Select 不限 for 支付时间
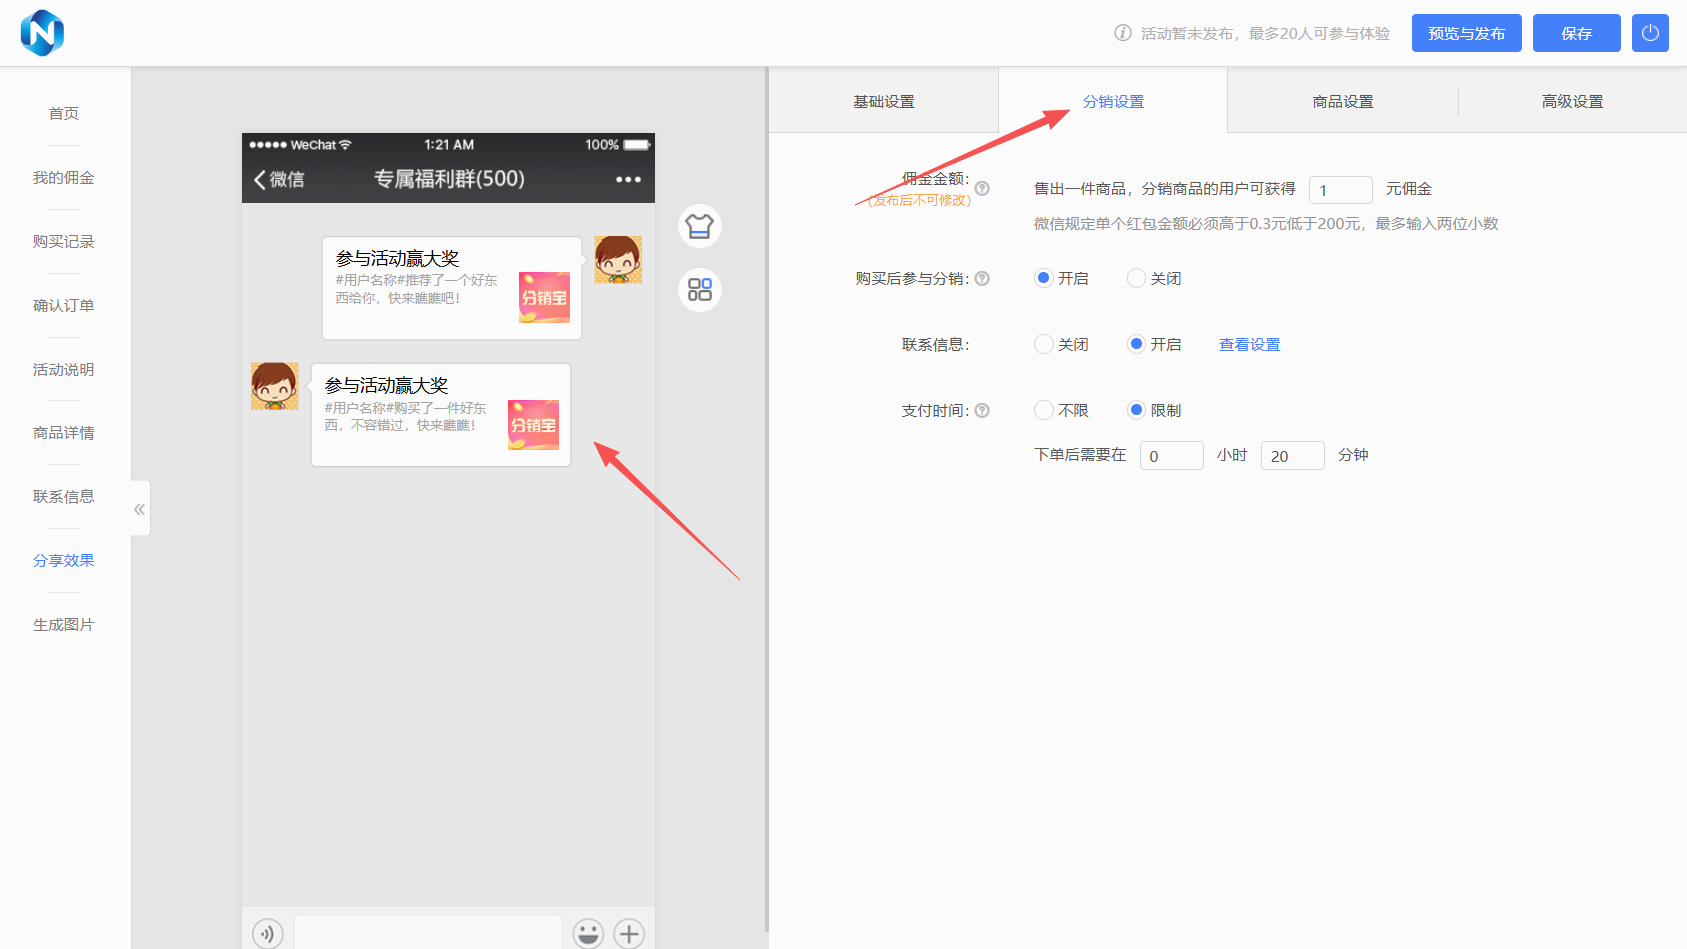 click(1043, 410)
